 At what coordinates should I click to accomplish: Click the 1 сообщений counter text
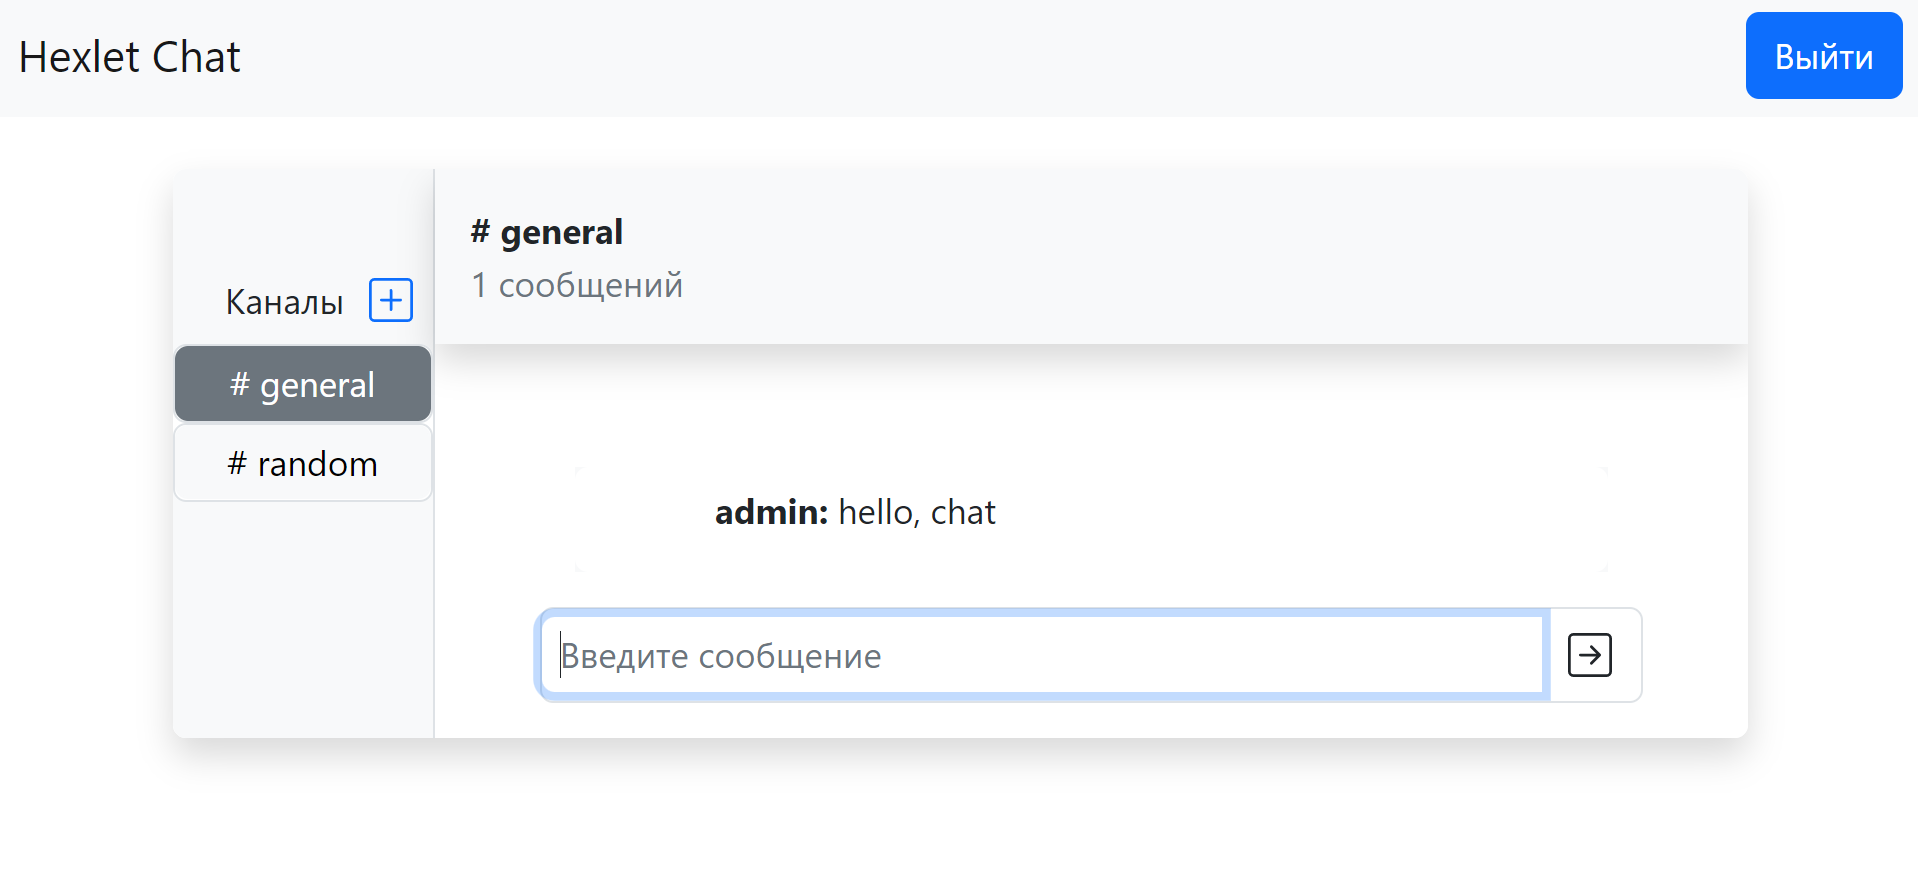(x=577, y=286)
